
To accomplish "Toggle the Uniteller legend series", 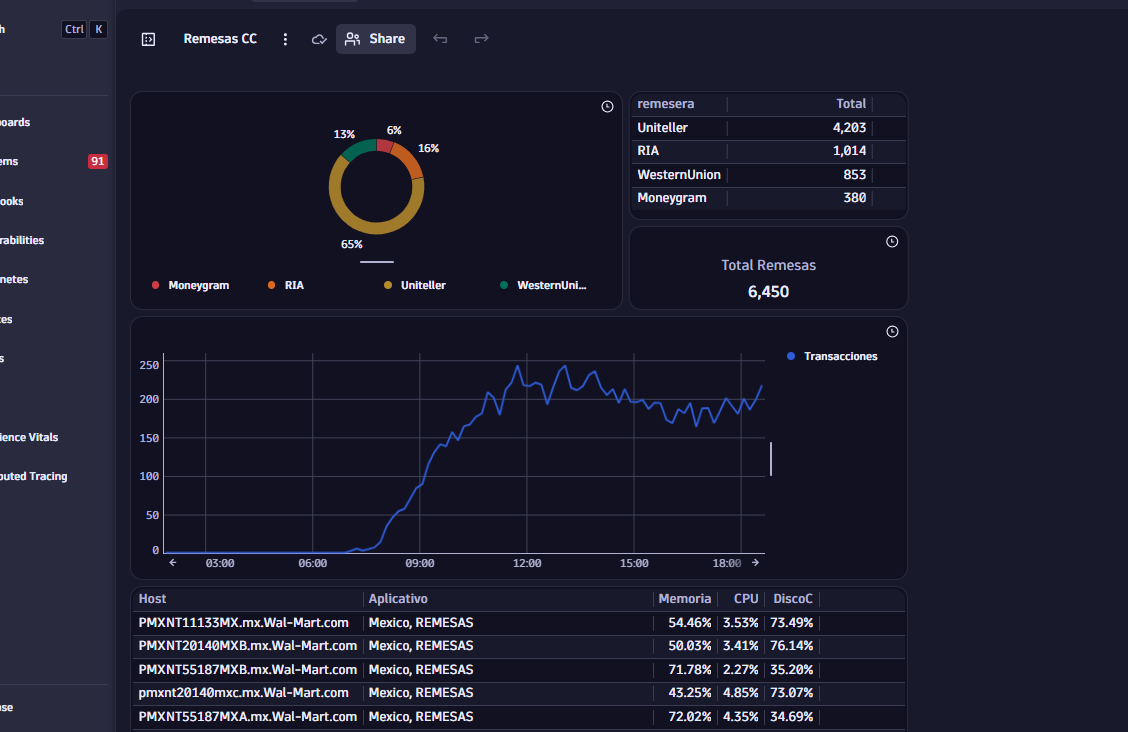I will click(x=415, y=285).
